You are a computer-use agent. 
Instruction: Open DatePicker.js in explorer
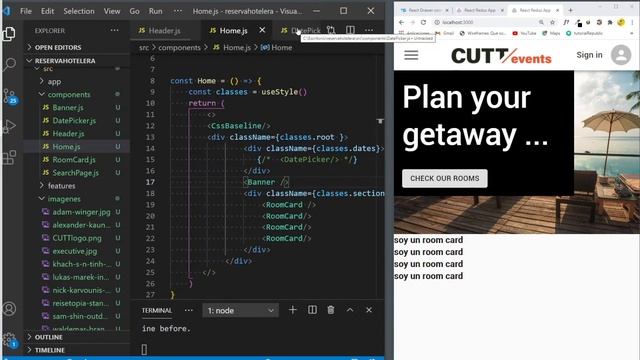point(74,120)
